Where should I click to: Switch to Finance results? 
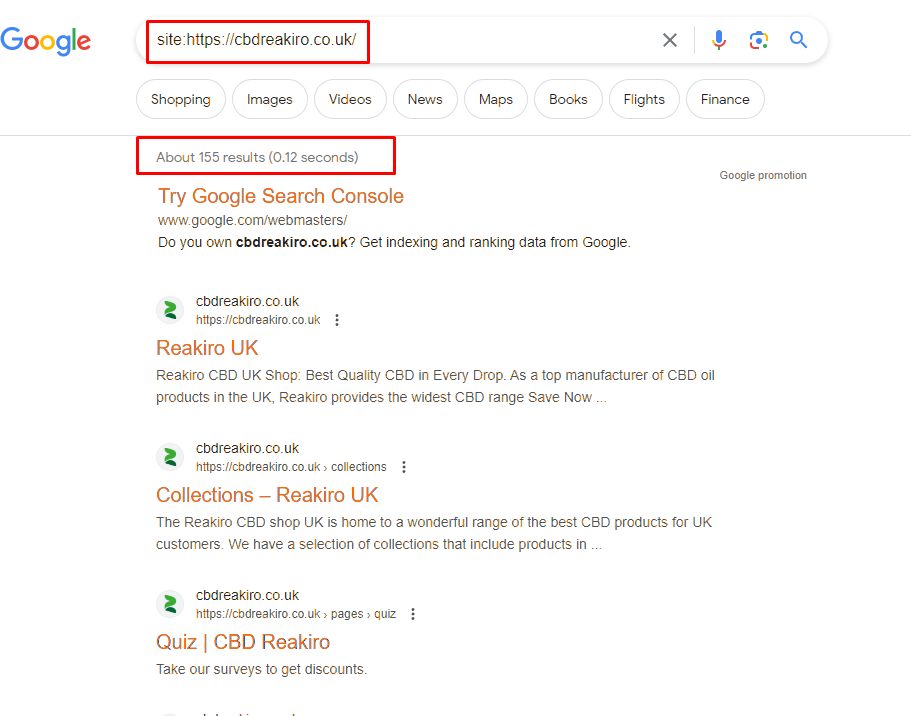click(725, 99)
